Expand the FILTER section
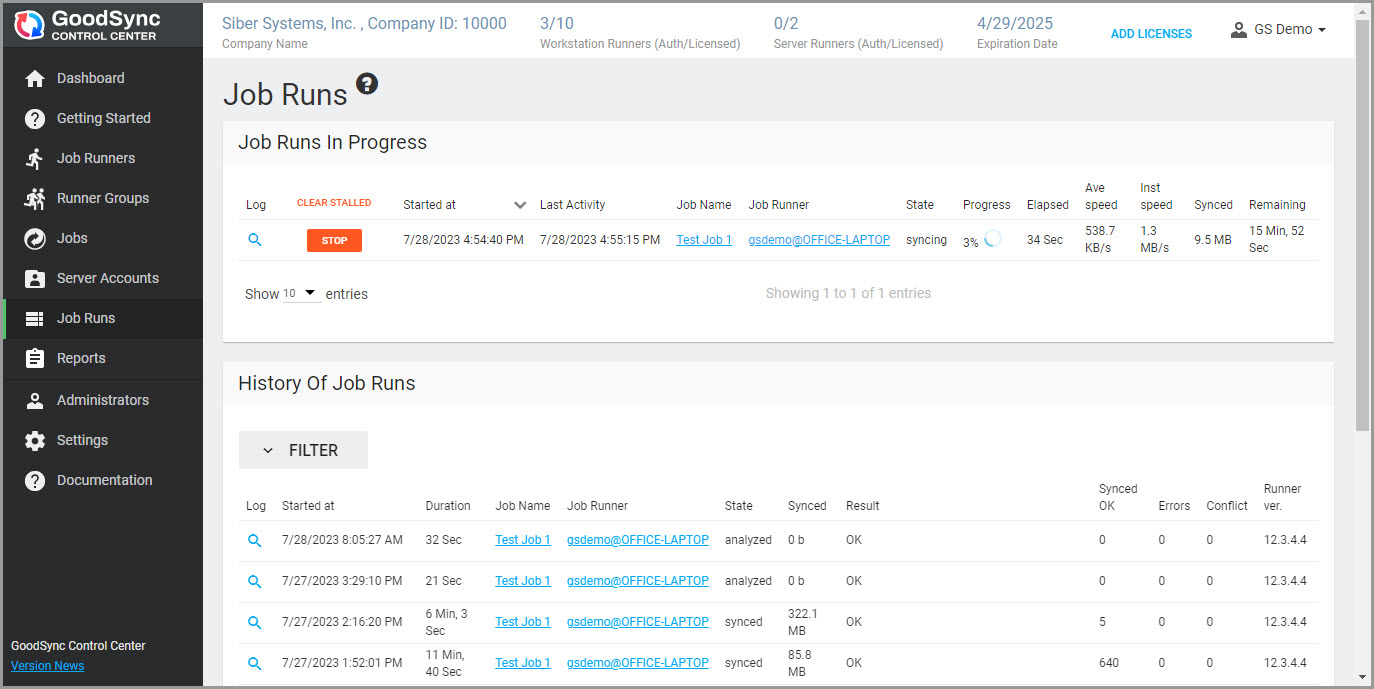The height and width of the screenshot is (689, 1374). (303, 450)
